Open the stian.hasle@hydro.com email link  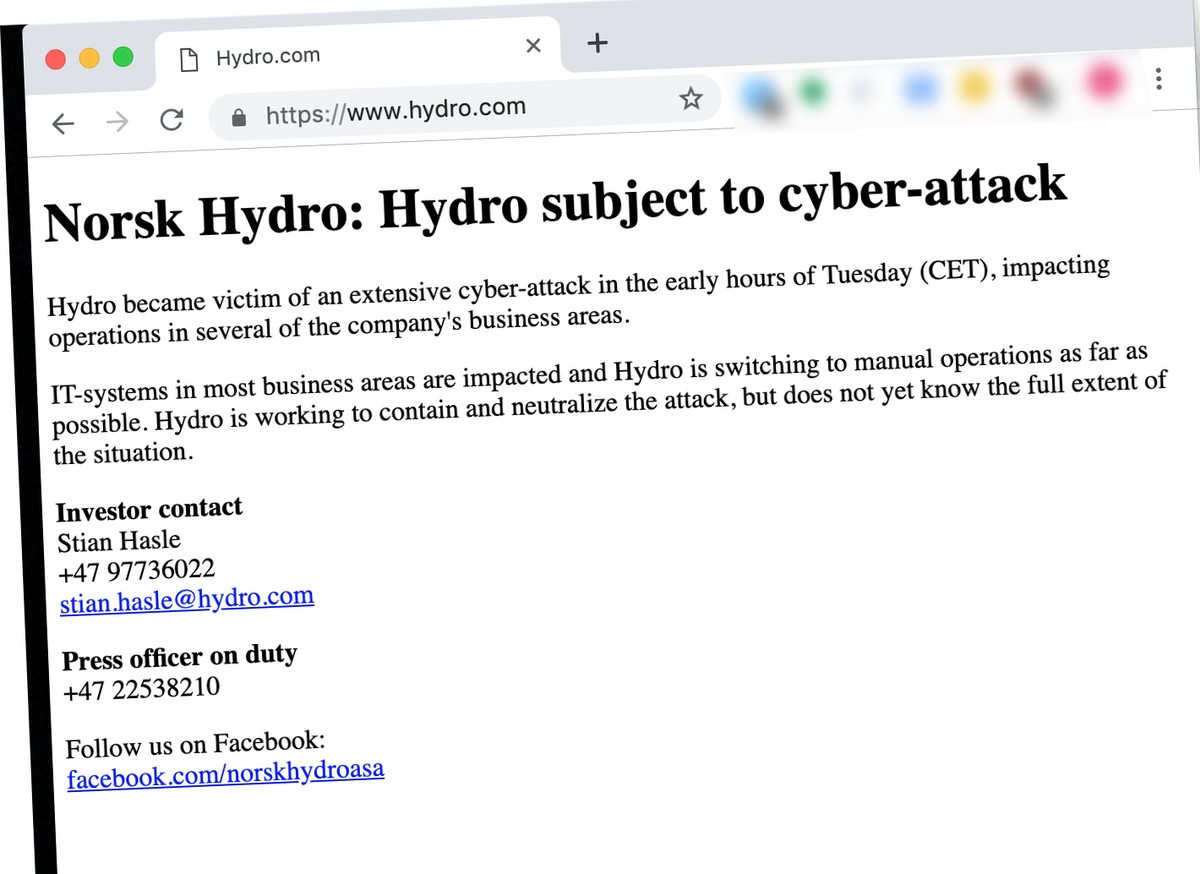pyautogui.click(x=187, y=600)
